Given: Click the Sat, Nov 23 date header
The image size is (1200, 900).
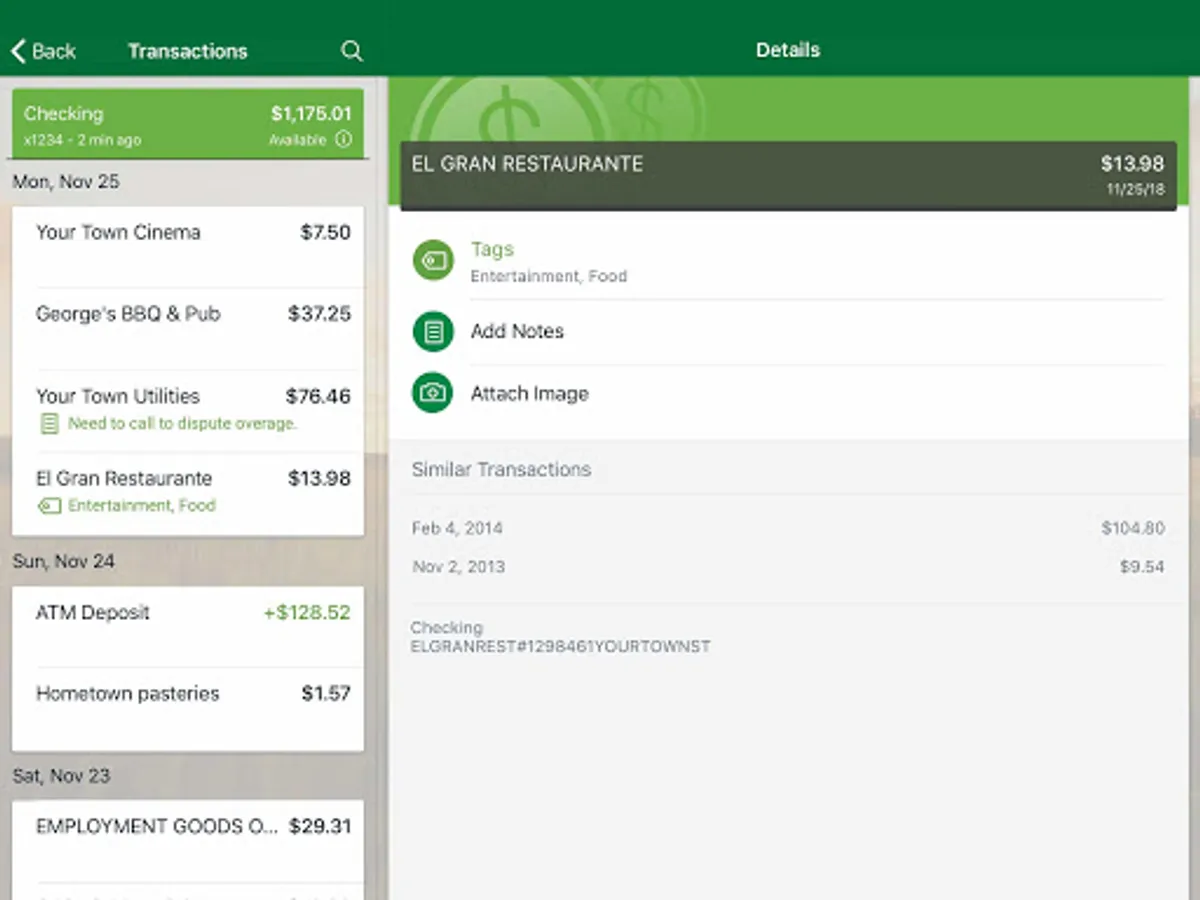Looking at the screenshot, I should click(61, 776).
